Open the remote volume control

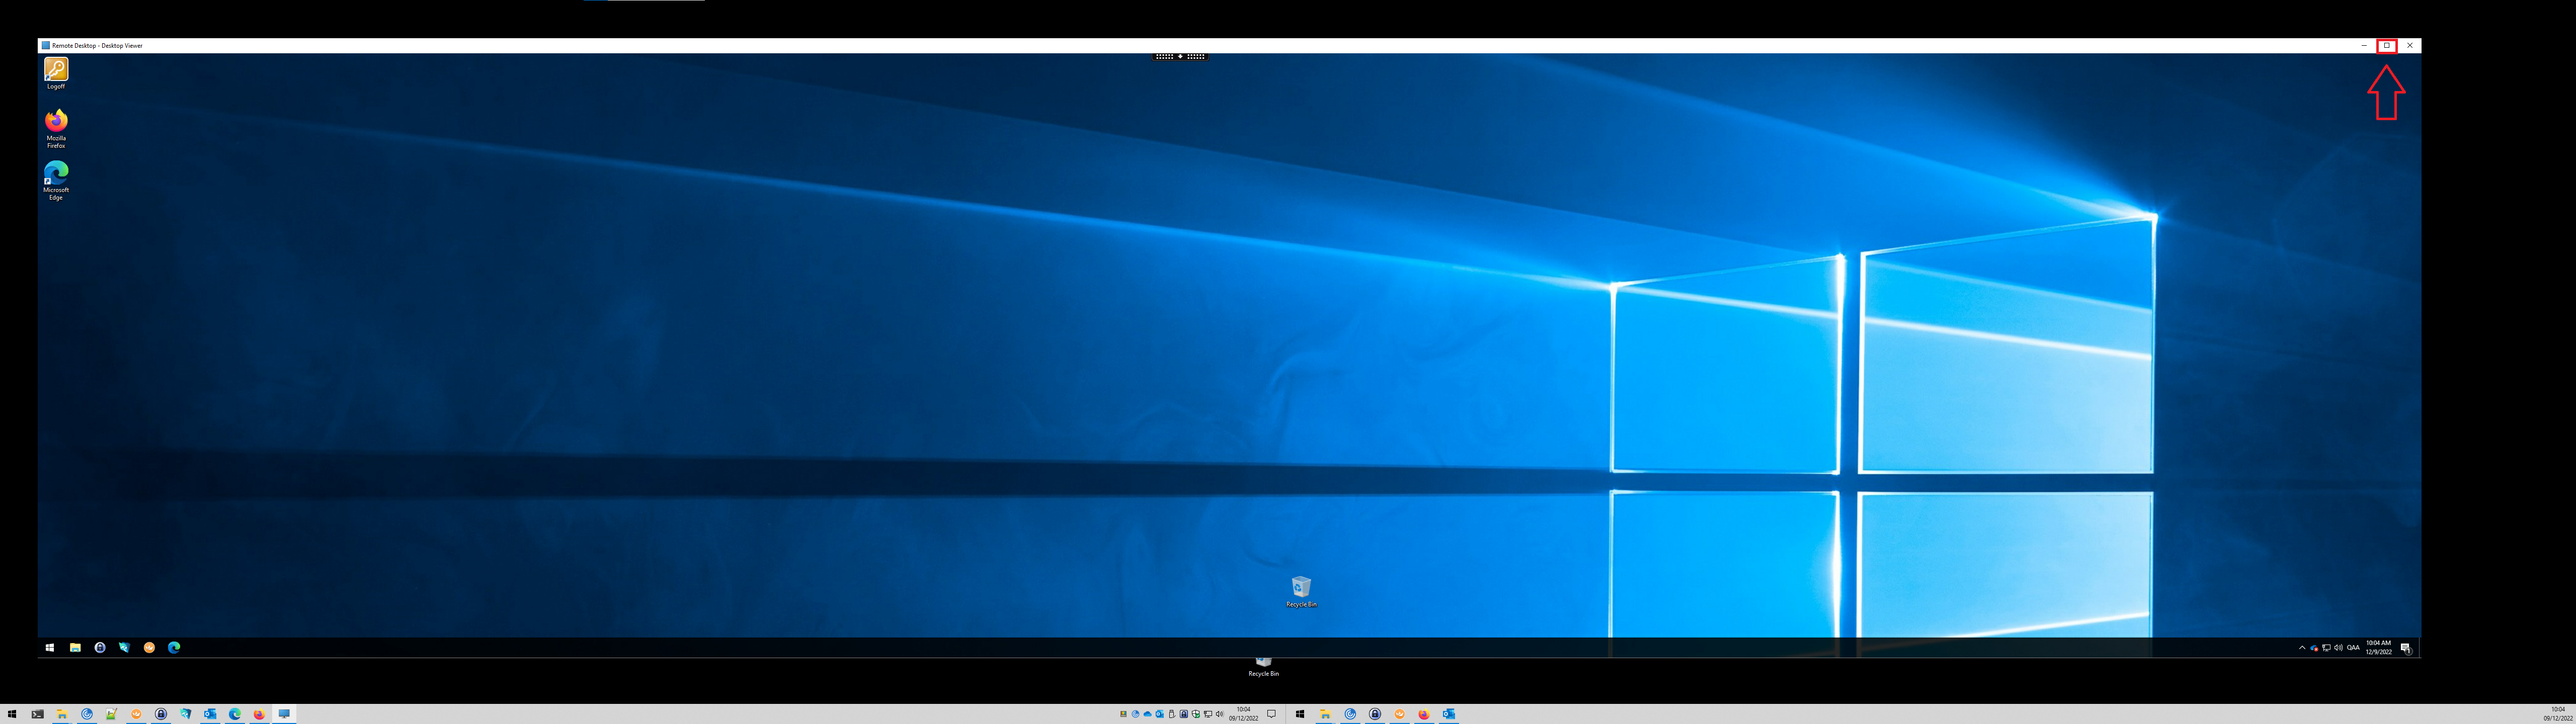point(2338,648)
